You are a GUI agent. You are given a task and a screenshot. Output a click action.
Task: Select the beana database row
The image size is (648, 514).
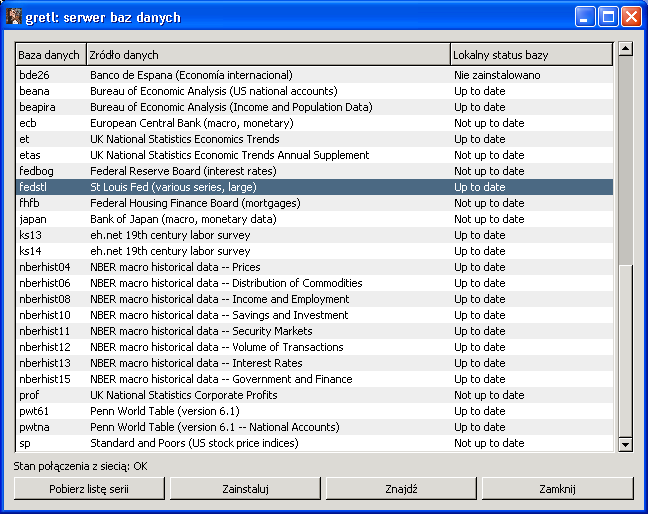pyautogui.click(x=314, y=91)
